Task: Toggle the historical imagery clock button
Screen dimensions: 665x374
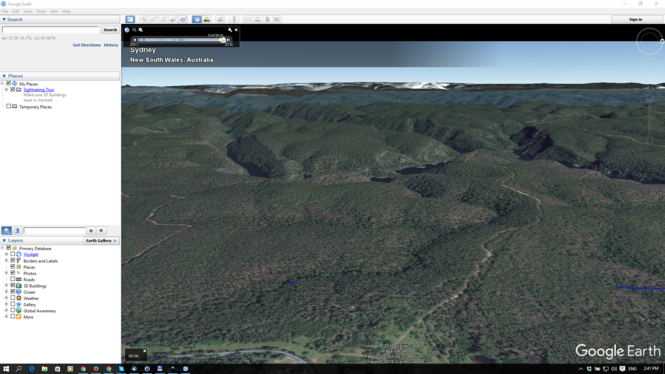Action: tap(196, 20)
